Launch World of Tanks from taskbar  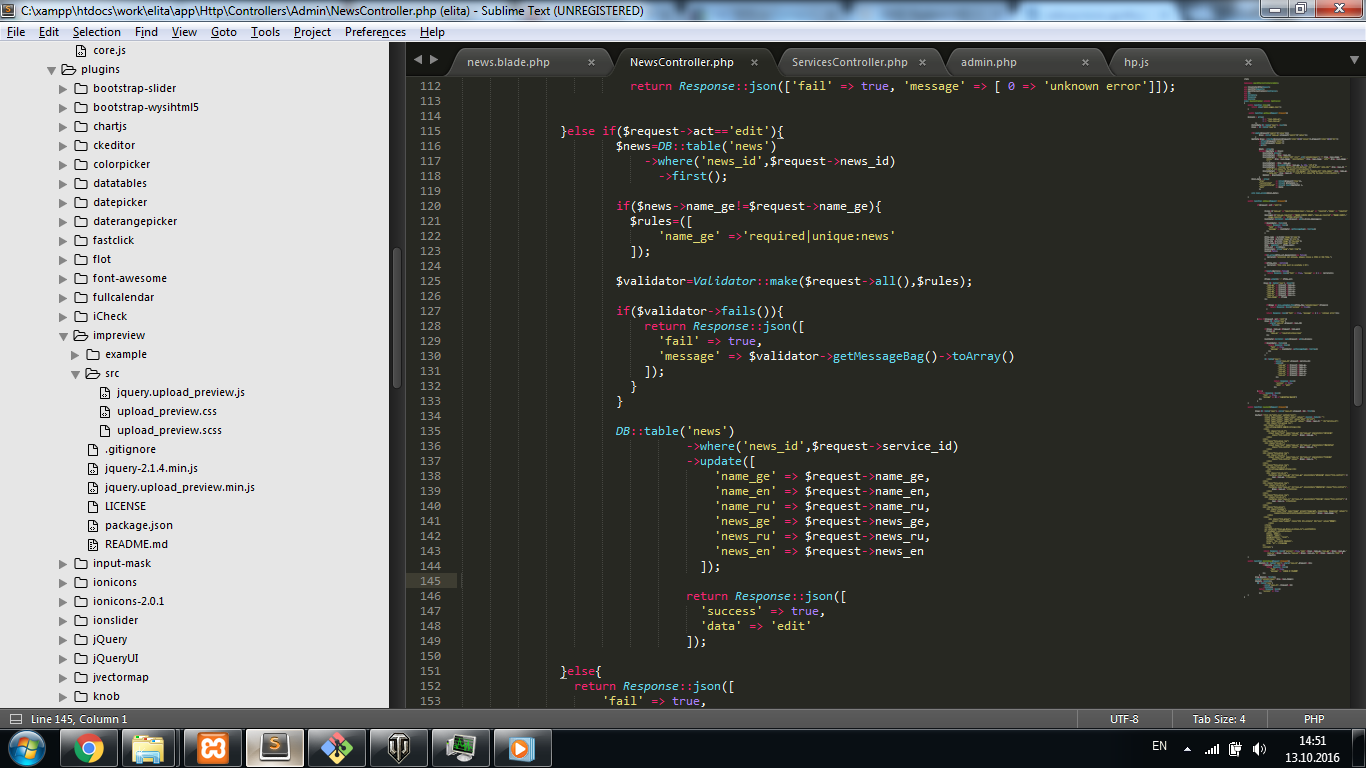[x=398, y=747]
